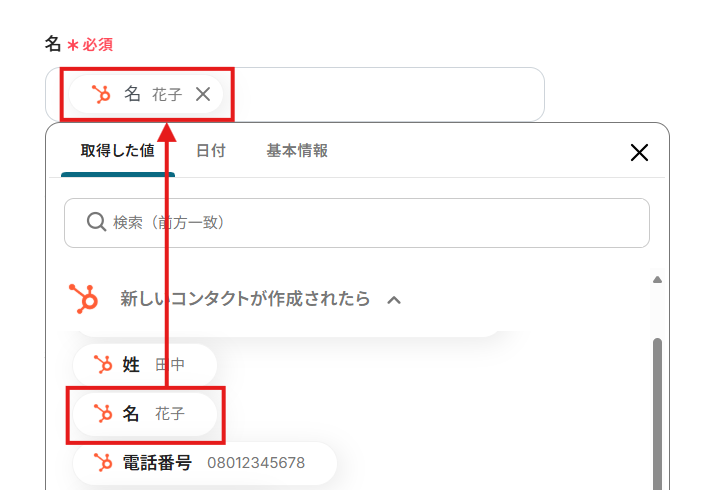Click the HubSpot icon on 姓 row

[x=103, y=364]
